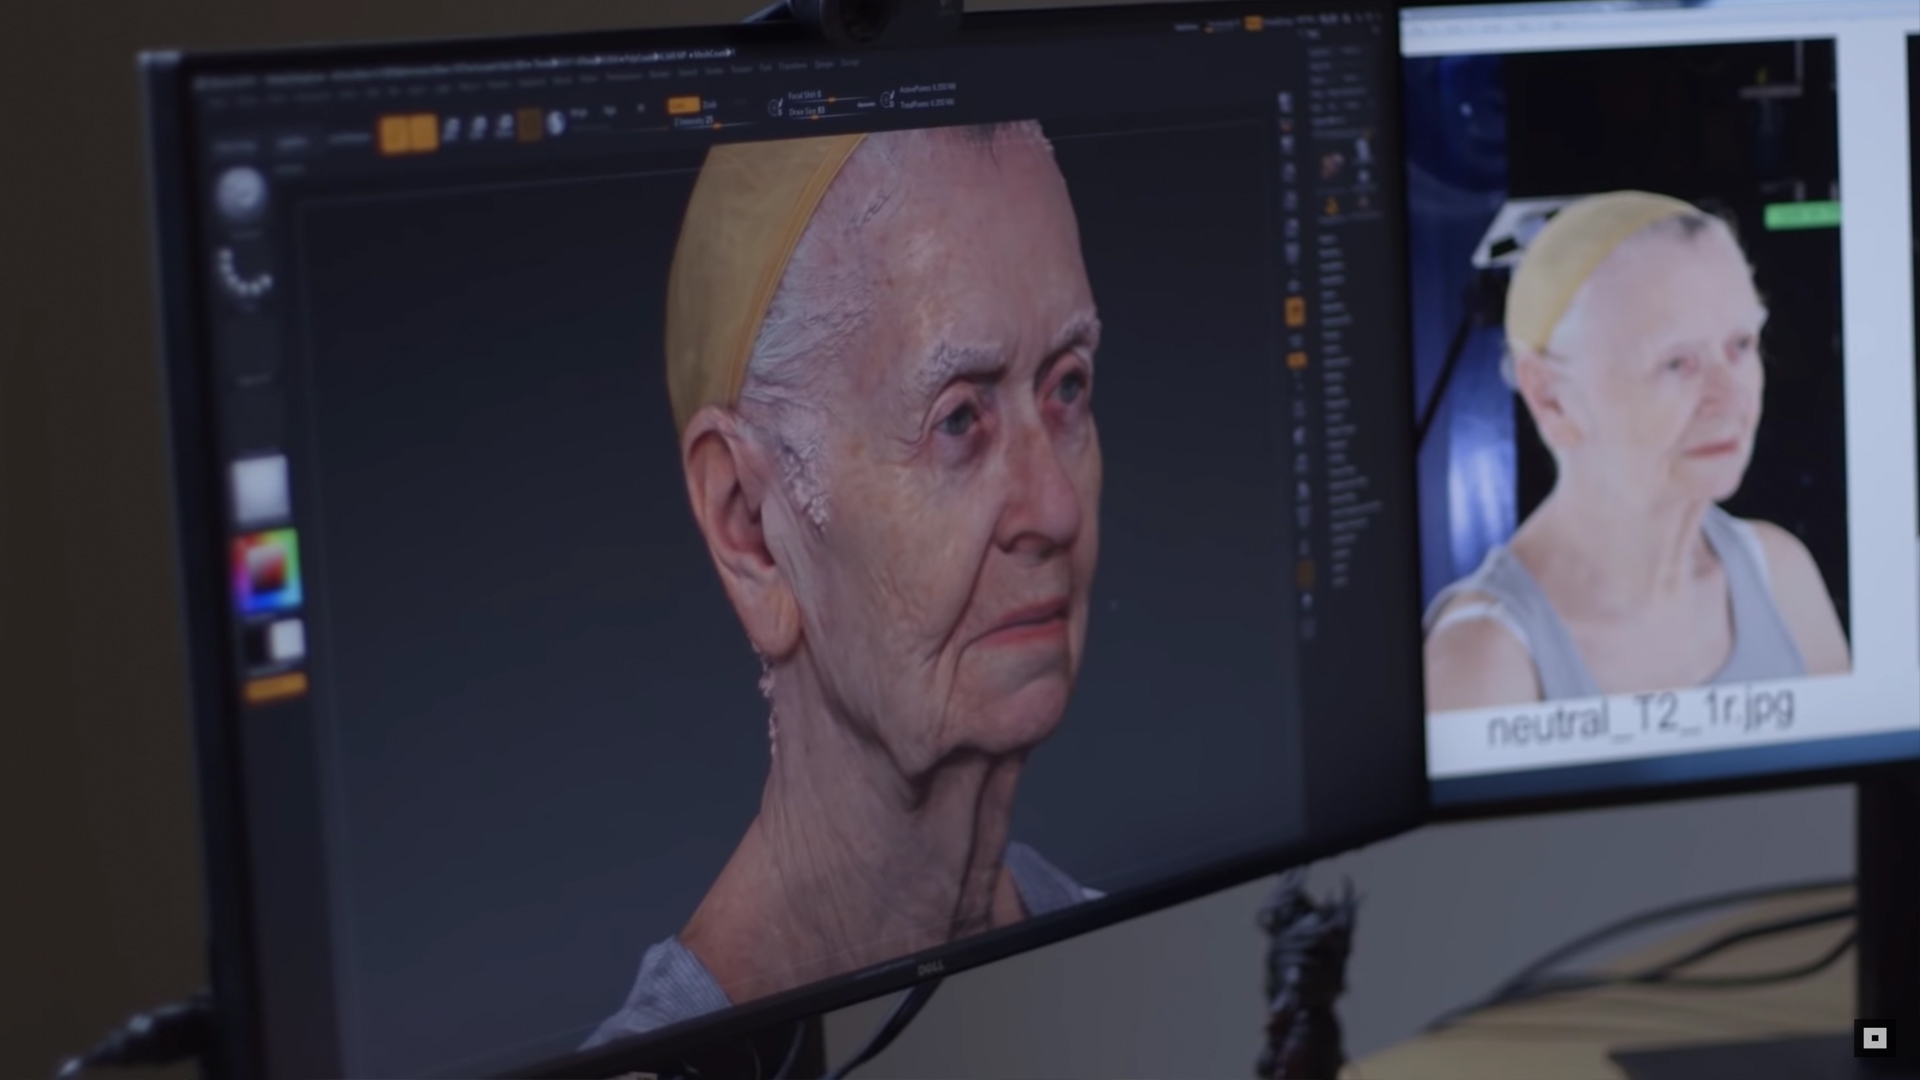Viewport: 1920px width, 1080px height.
Task: Select the Scale transform icon
Action: click(479, 128)
